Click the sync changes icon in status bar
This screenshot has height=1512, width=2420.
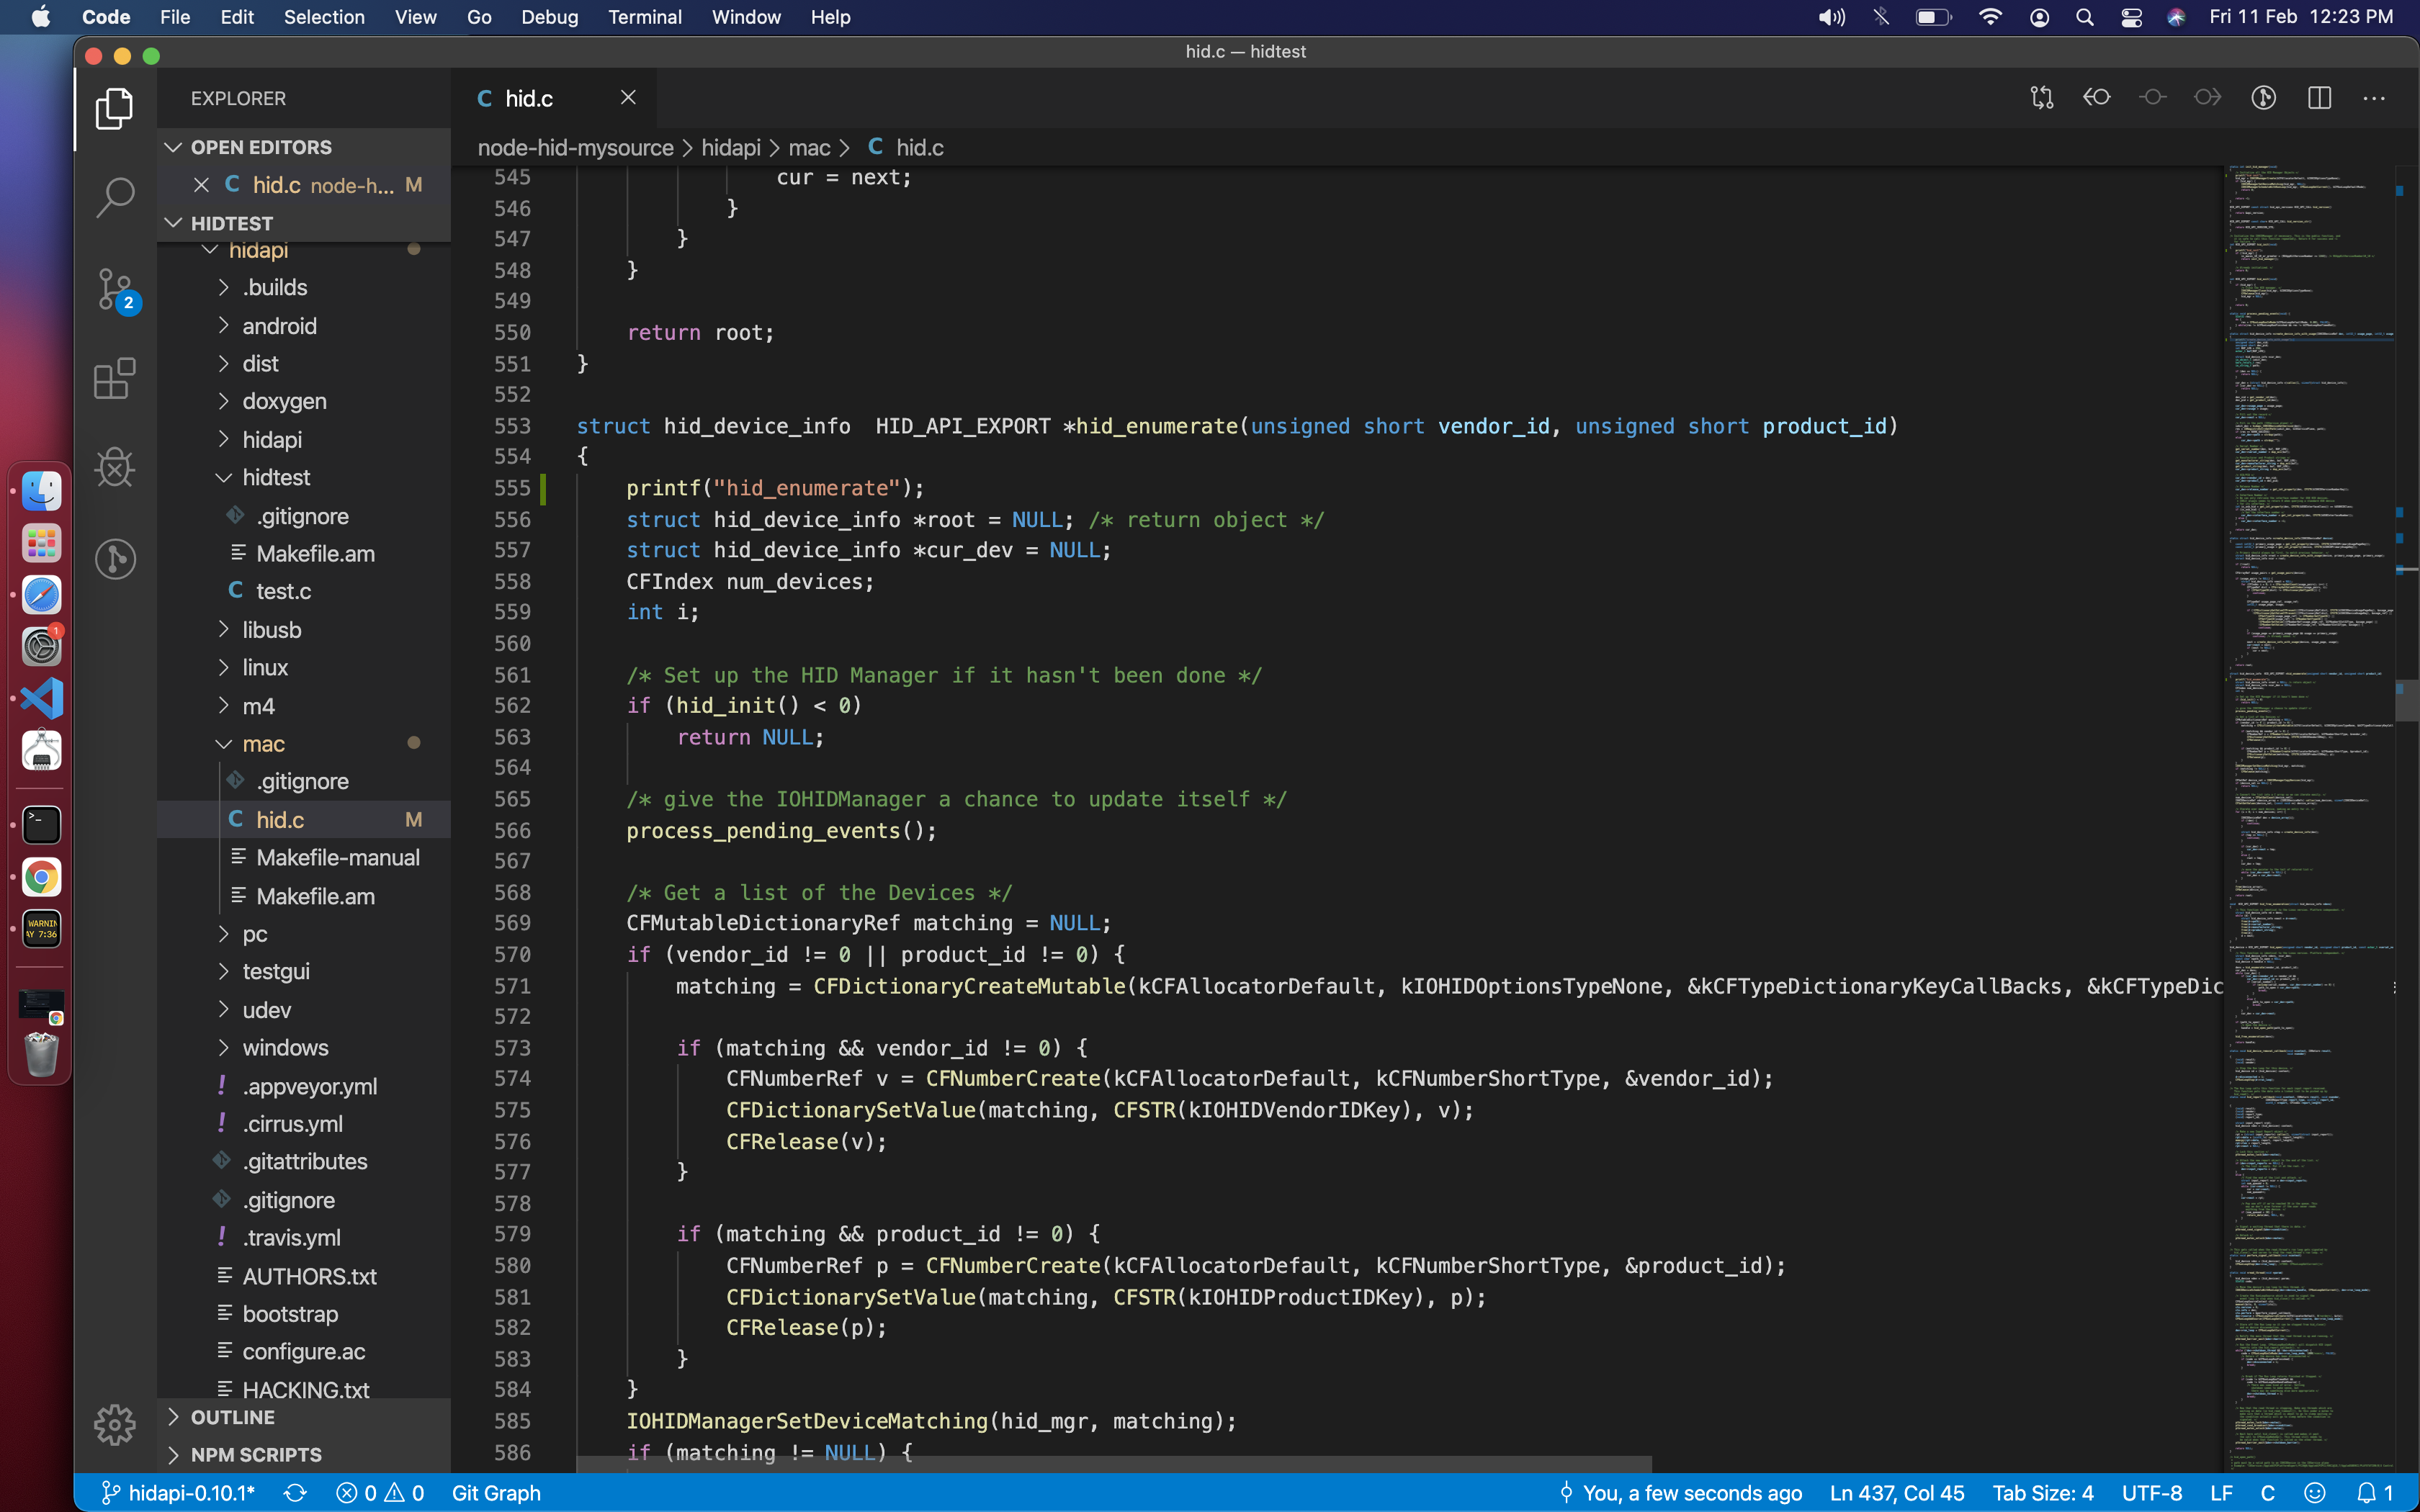[295, 1493]
